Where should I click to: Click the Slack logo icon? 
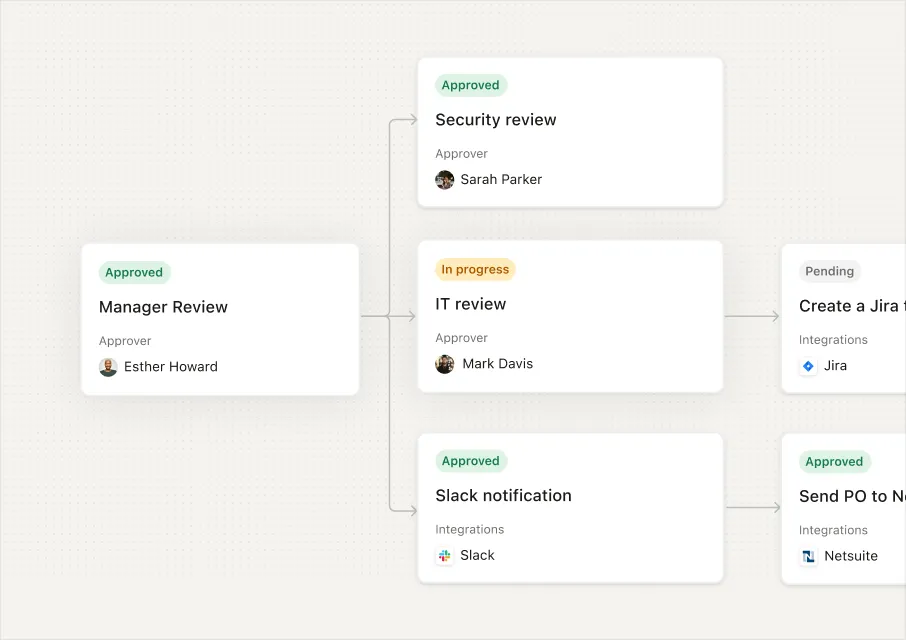[444, 556]
